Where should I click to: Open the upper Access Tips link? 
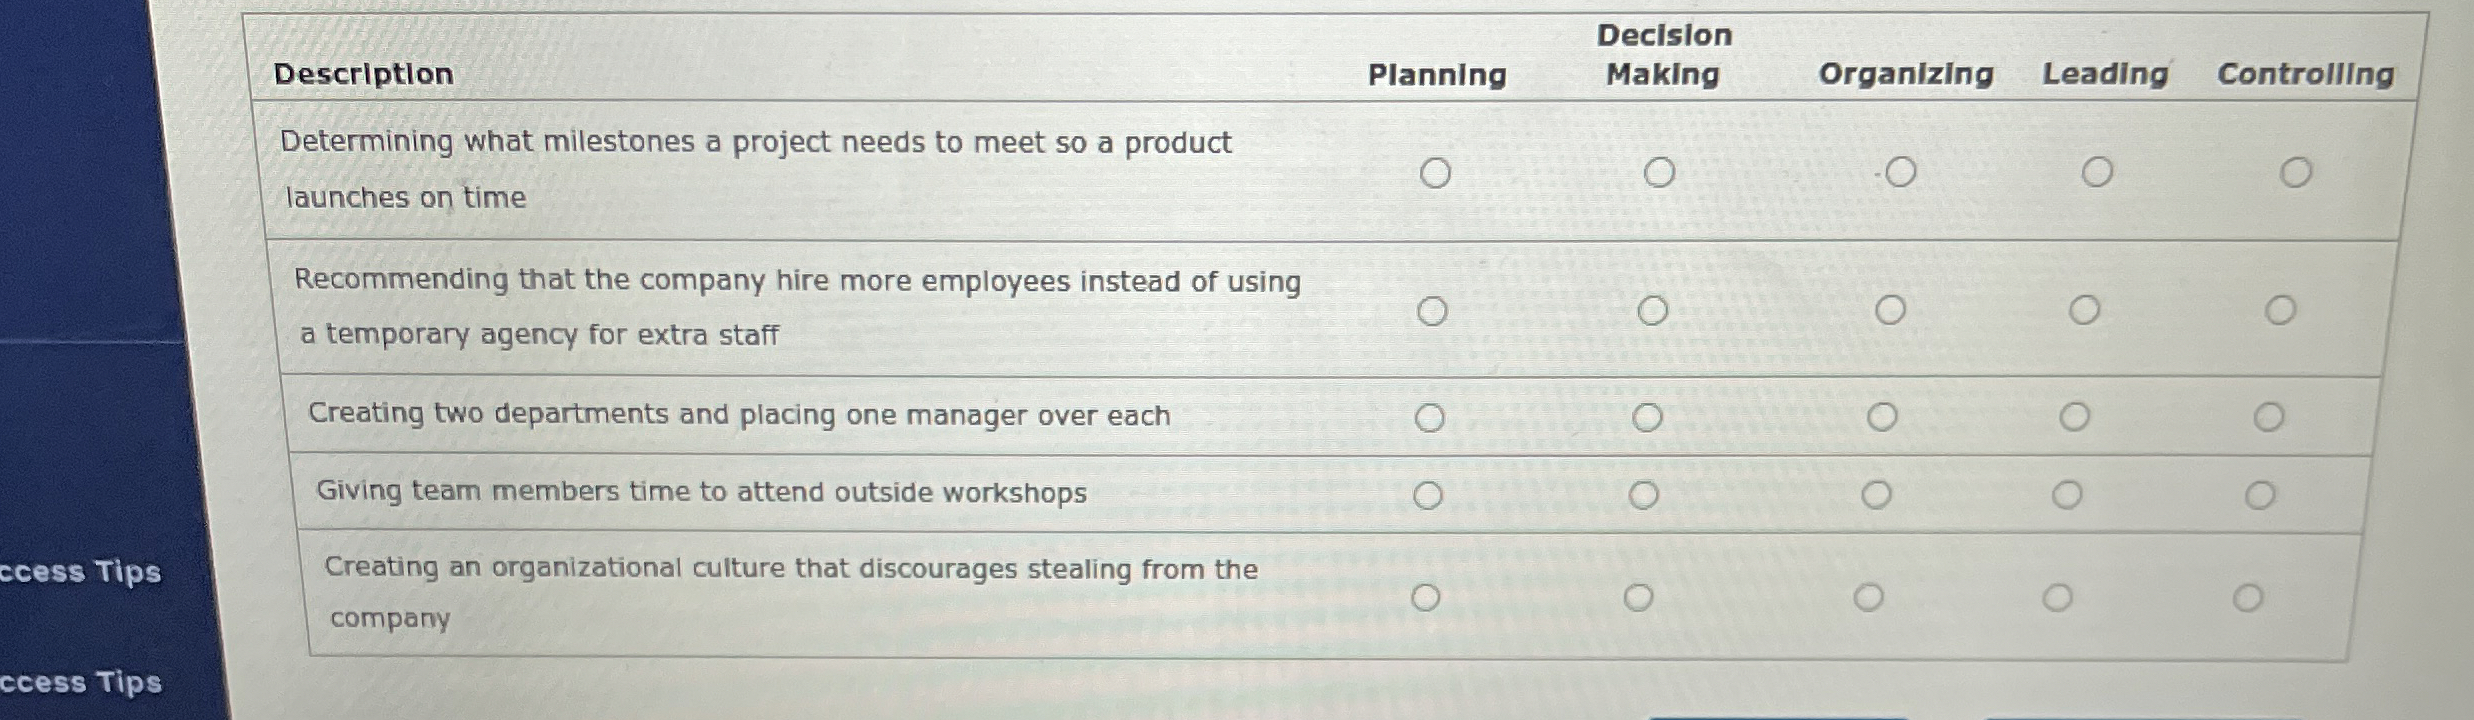[81, 572]
